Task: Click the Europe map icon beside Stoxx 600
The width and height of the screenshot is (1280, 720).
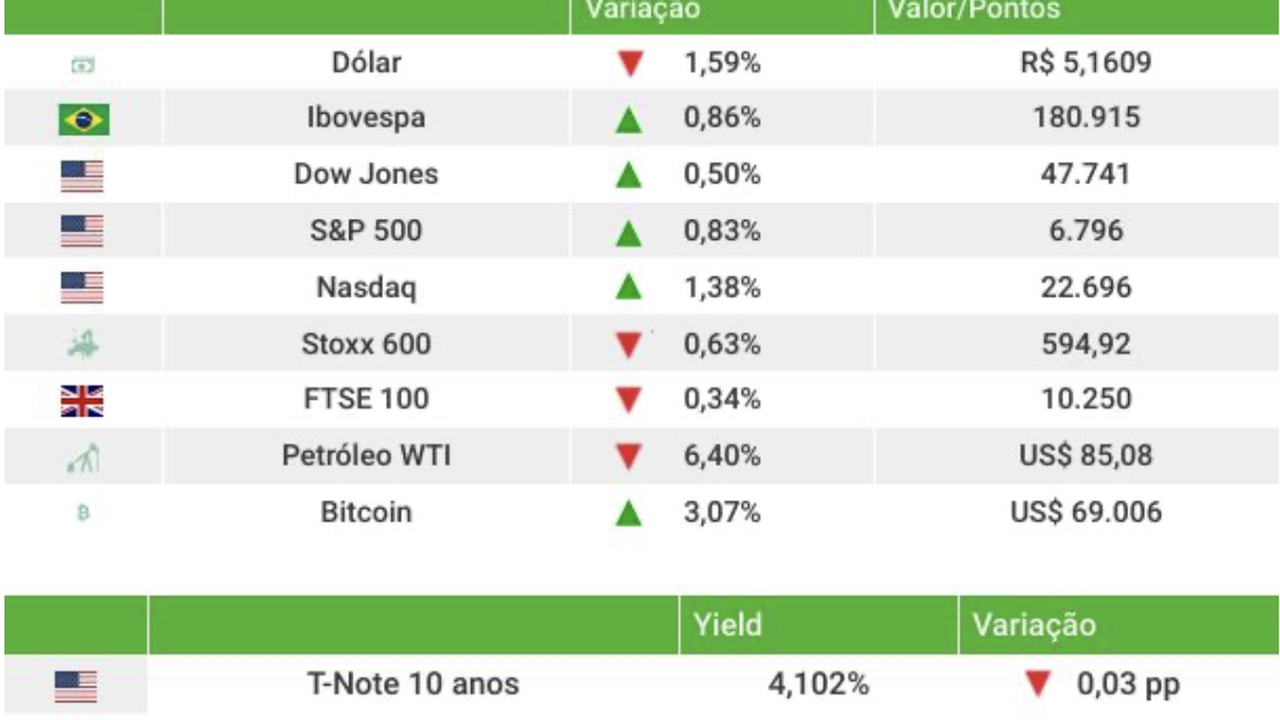Action: [83, 346]
